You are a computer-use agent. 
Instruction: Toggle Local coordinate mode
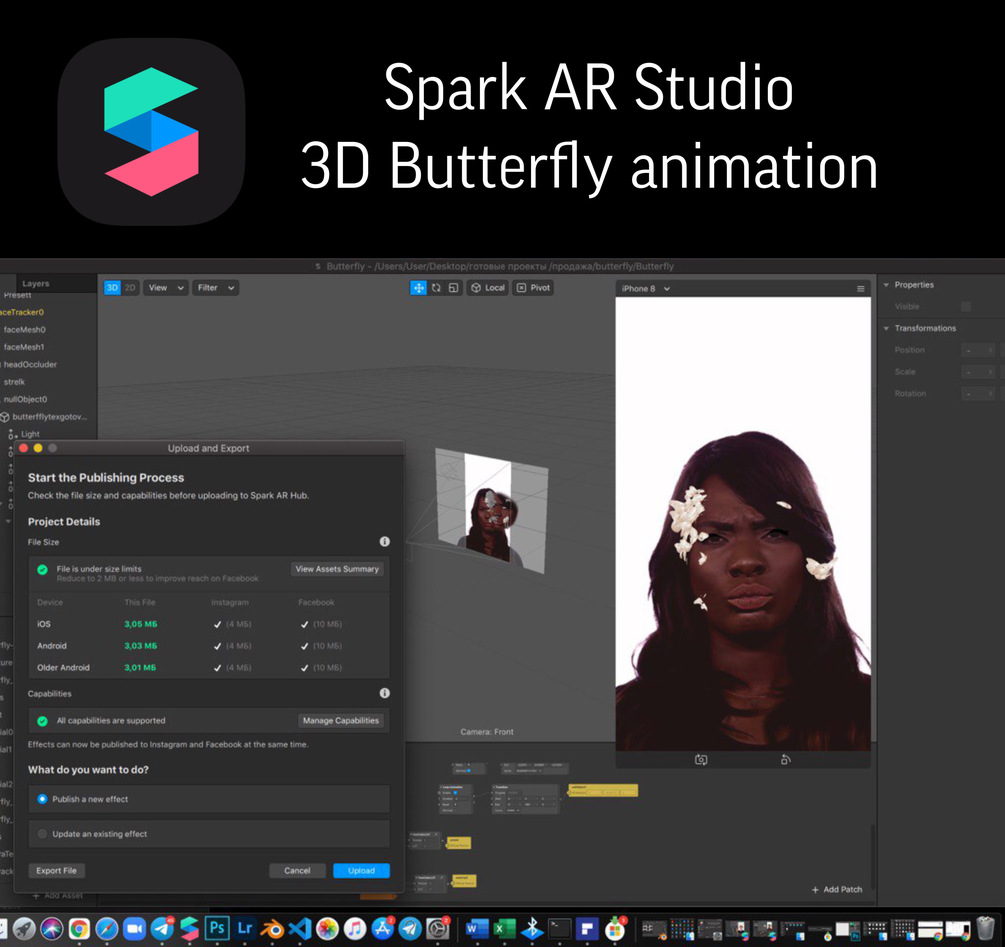[x=488, y=288]
